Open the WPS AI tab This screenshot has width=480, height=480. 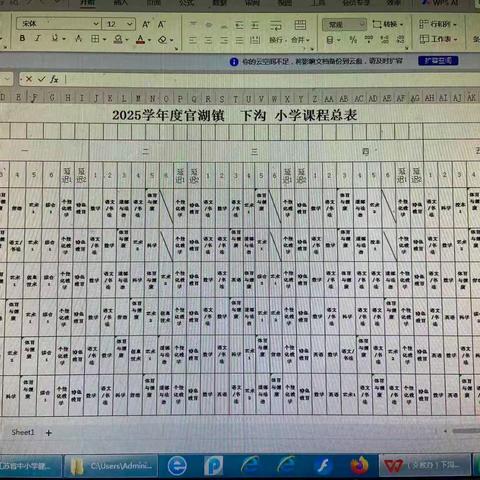444,3
